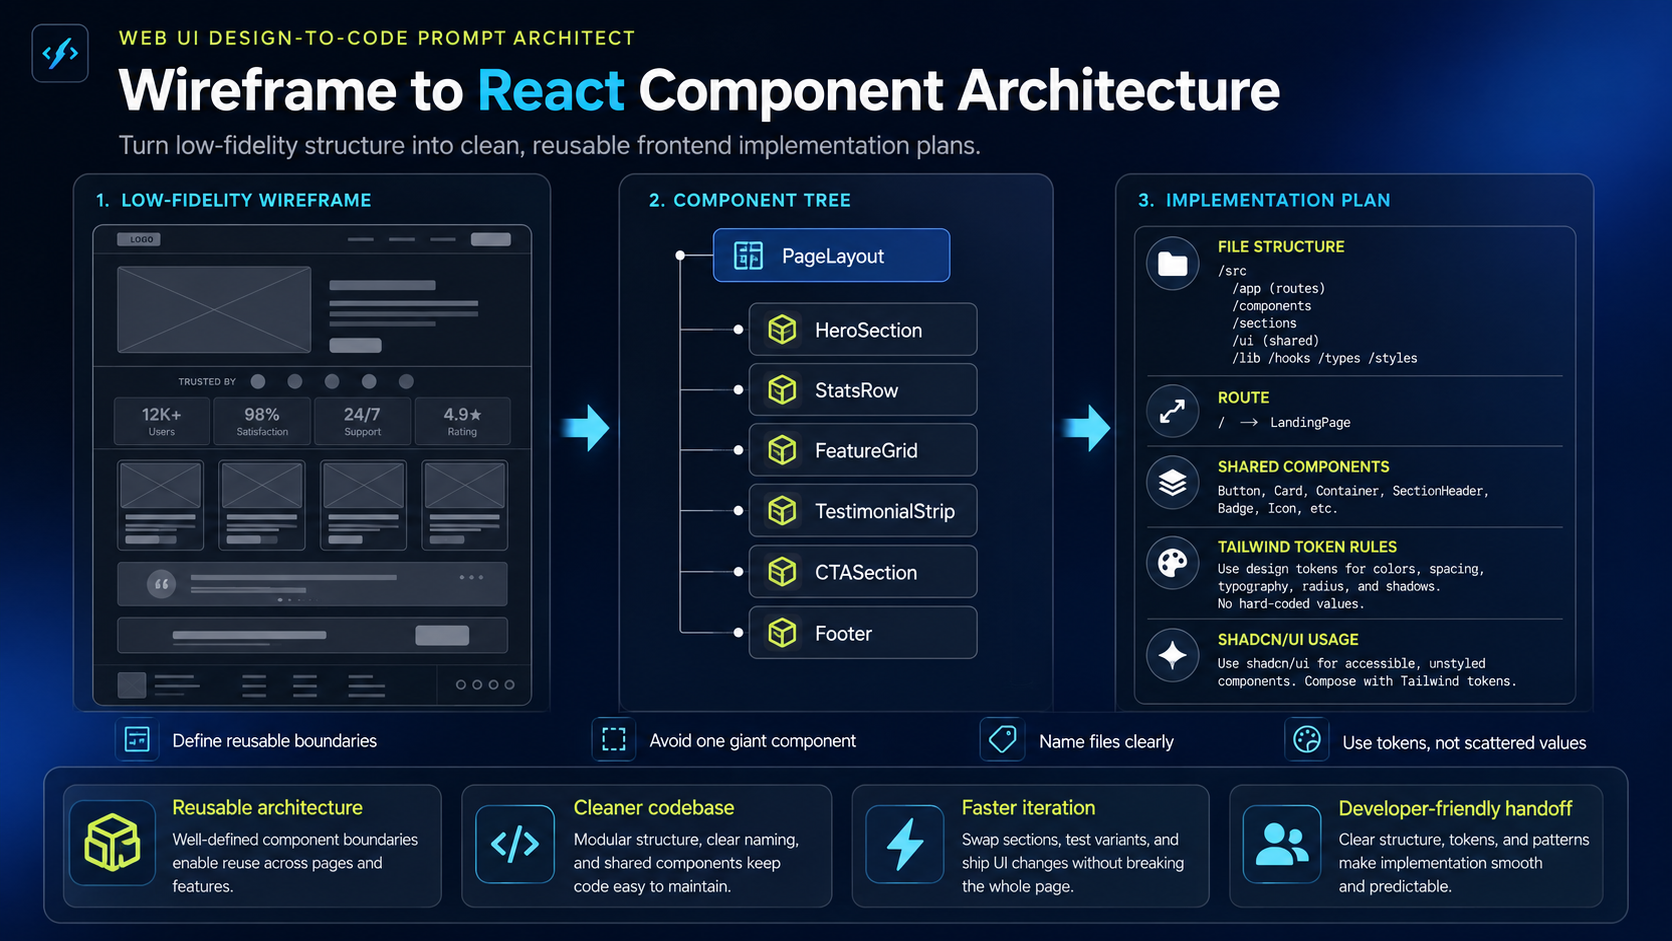
Task: Click the FeatureGrid cube icon
Action: click(x=782, y=450)
